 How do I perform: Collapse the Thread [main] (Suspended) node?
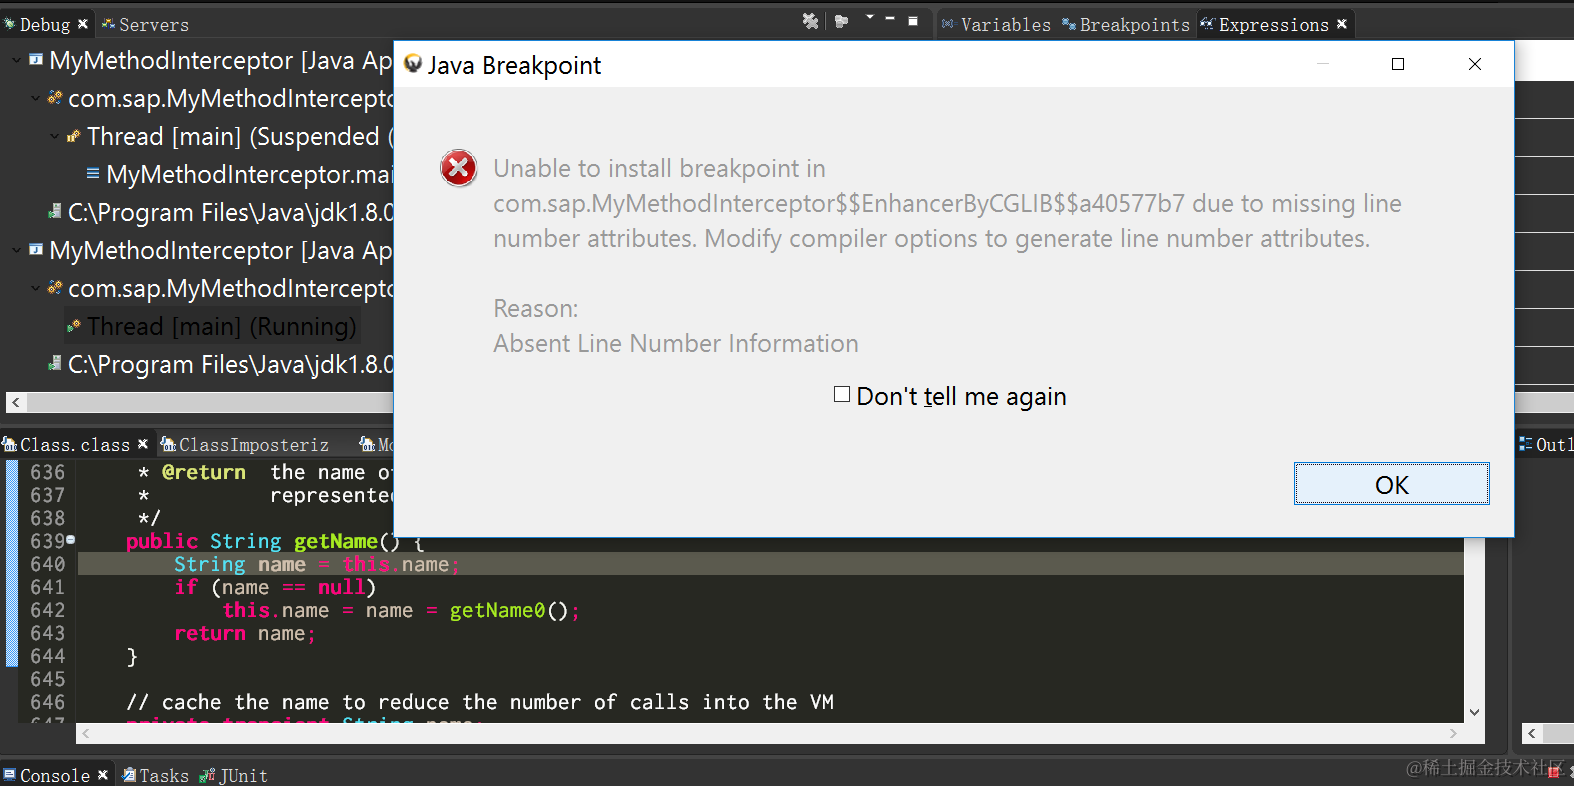(54, 137)
